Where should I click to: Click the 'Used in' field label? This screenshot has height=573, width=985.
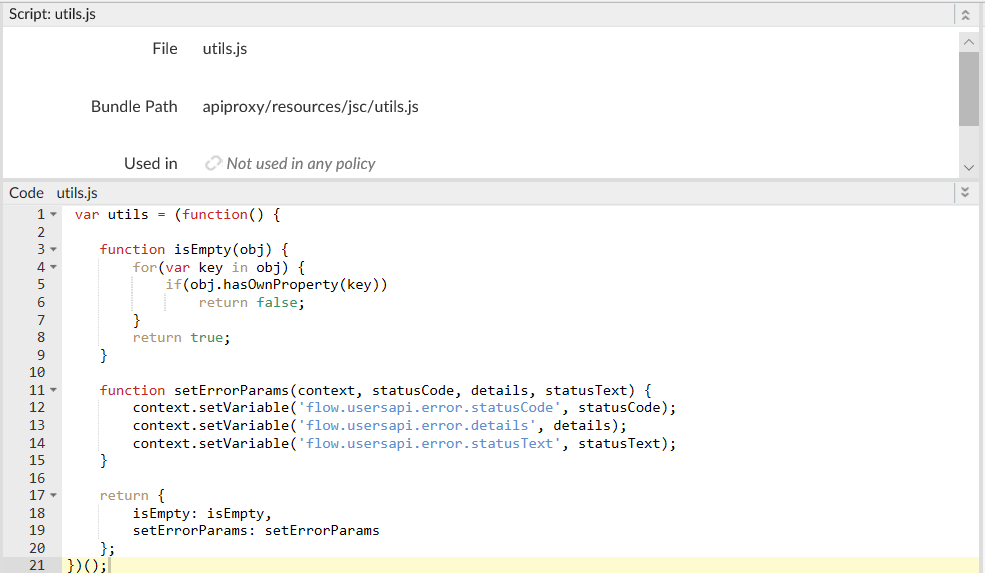(151, 163)
